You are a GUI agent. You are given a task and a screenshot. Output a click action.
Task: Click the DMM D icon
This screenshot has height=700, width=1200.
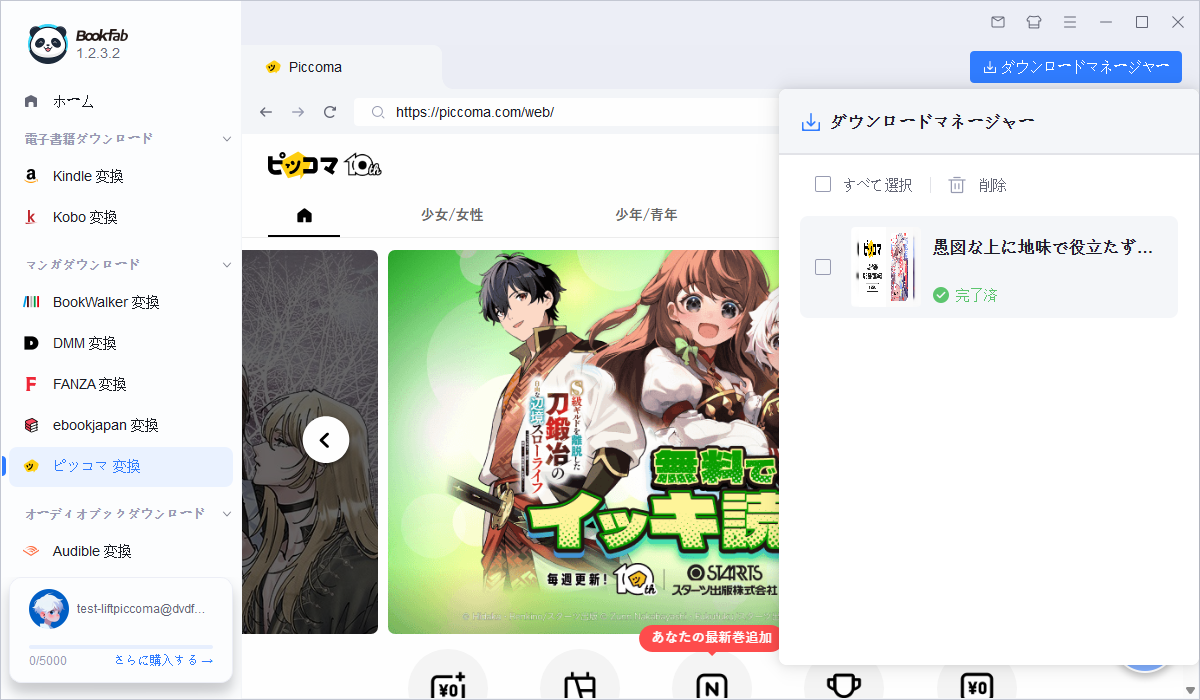tap(31, 343)
